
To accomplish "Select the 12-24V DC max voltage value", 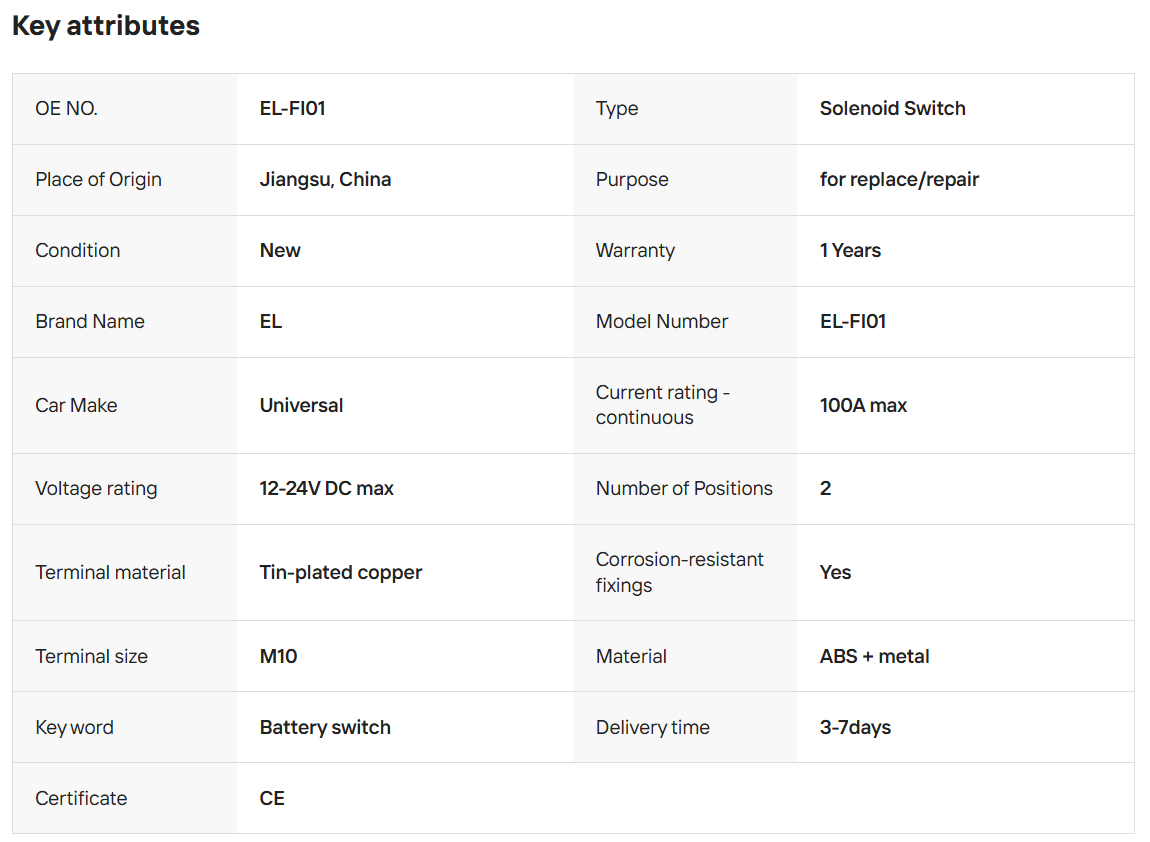I will 326,489.
